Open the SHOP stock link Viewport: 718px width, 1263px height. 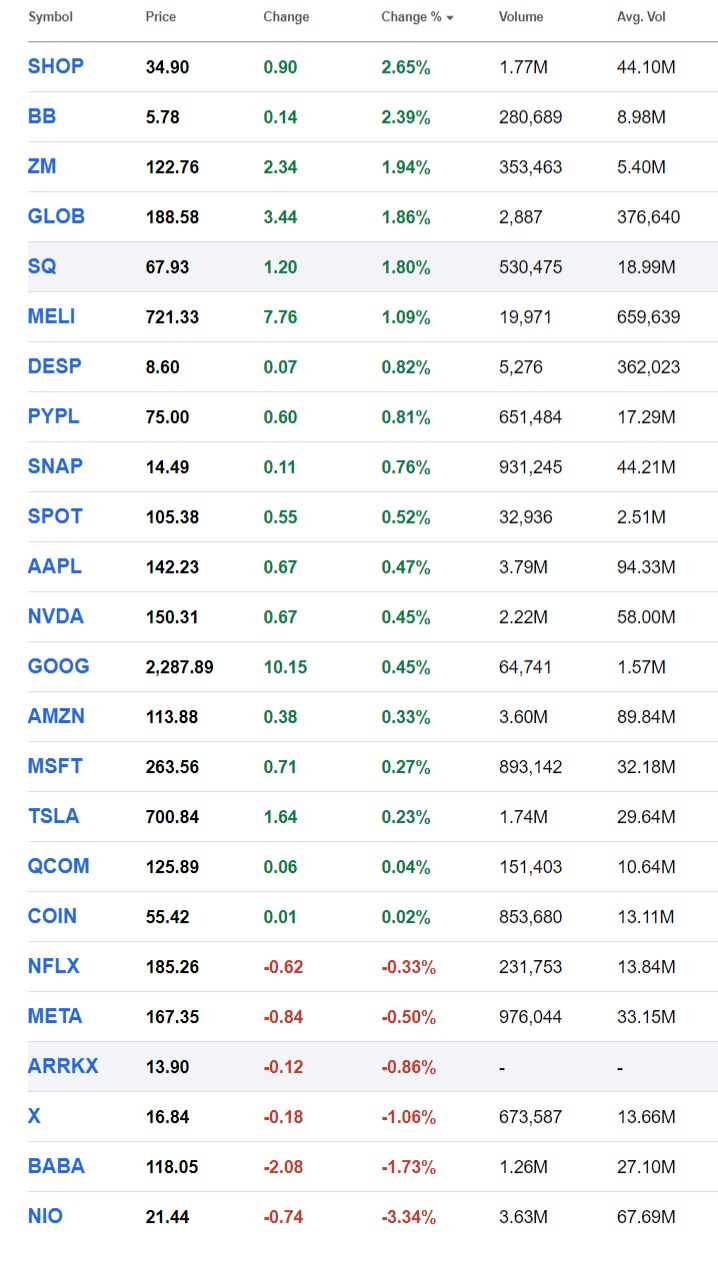[x=56, y=67]
